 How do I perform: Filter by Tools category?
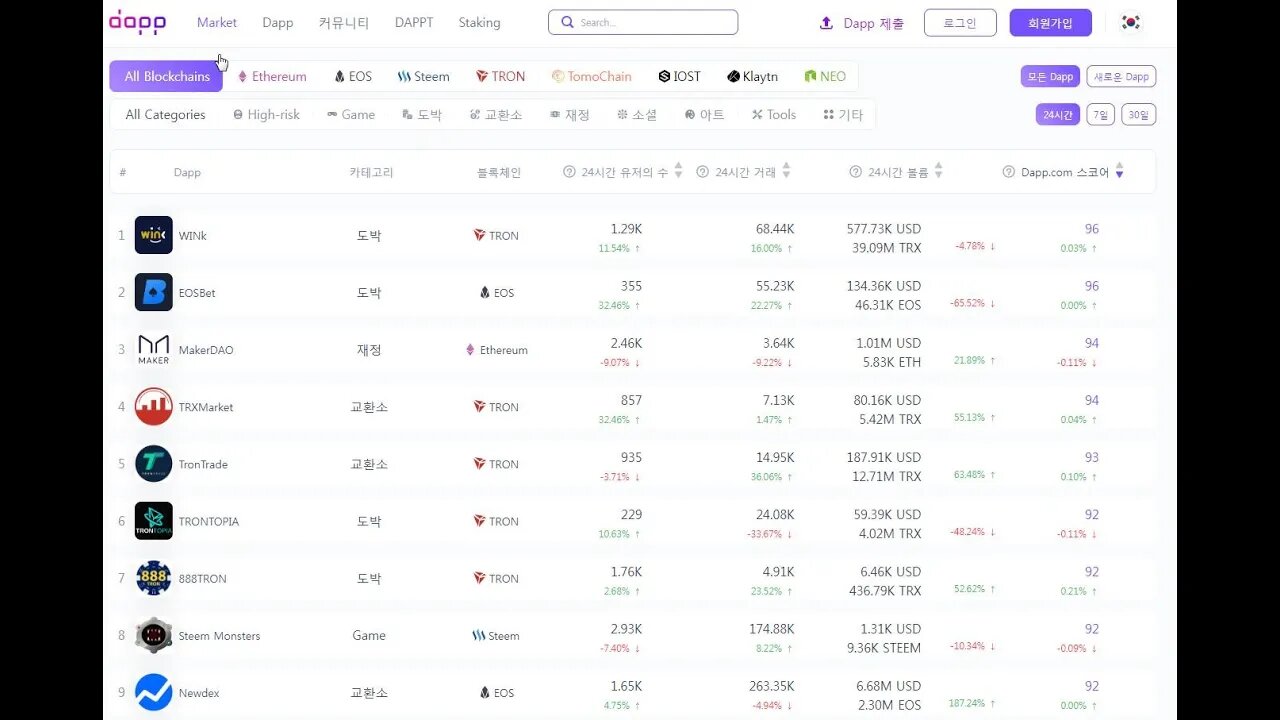[774, 115]
